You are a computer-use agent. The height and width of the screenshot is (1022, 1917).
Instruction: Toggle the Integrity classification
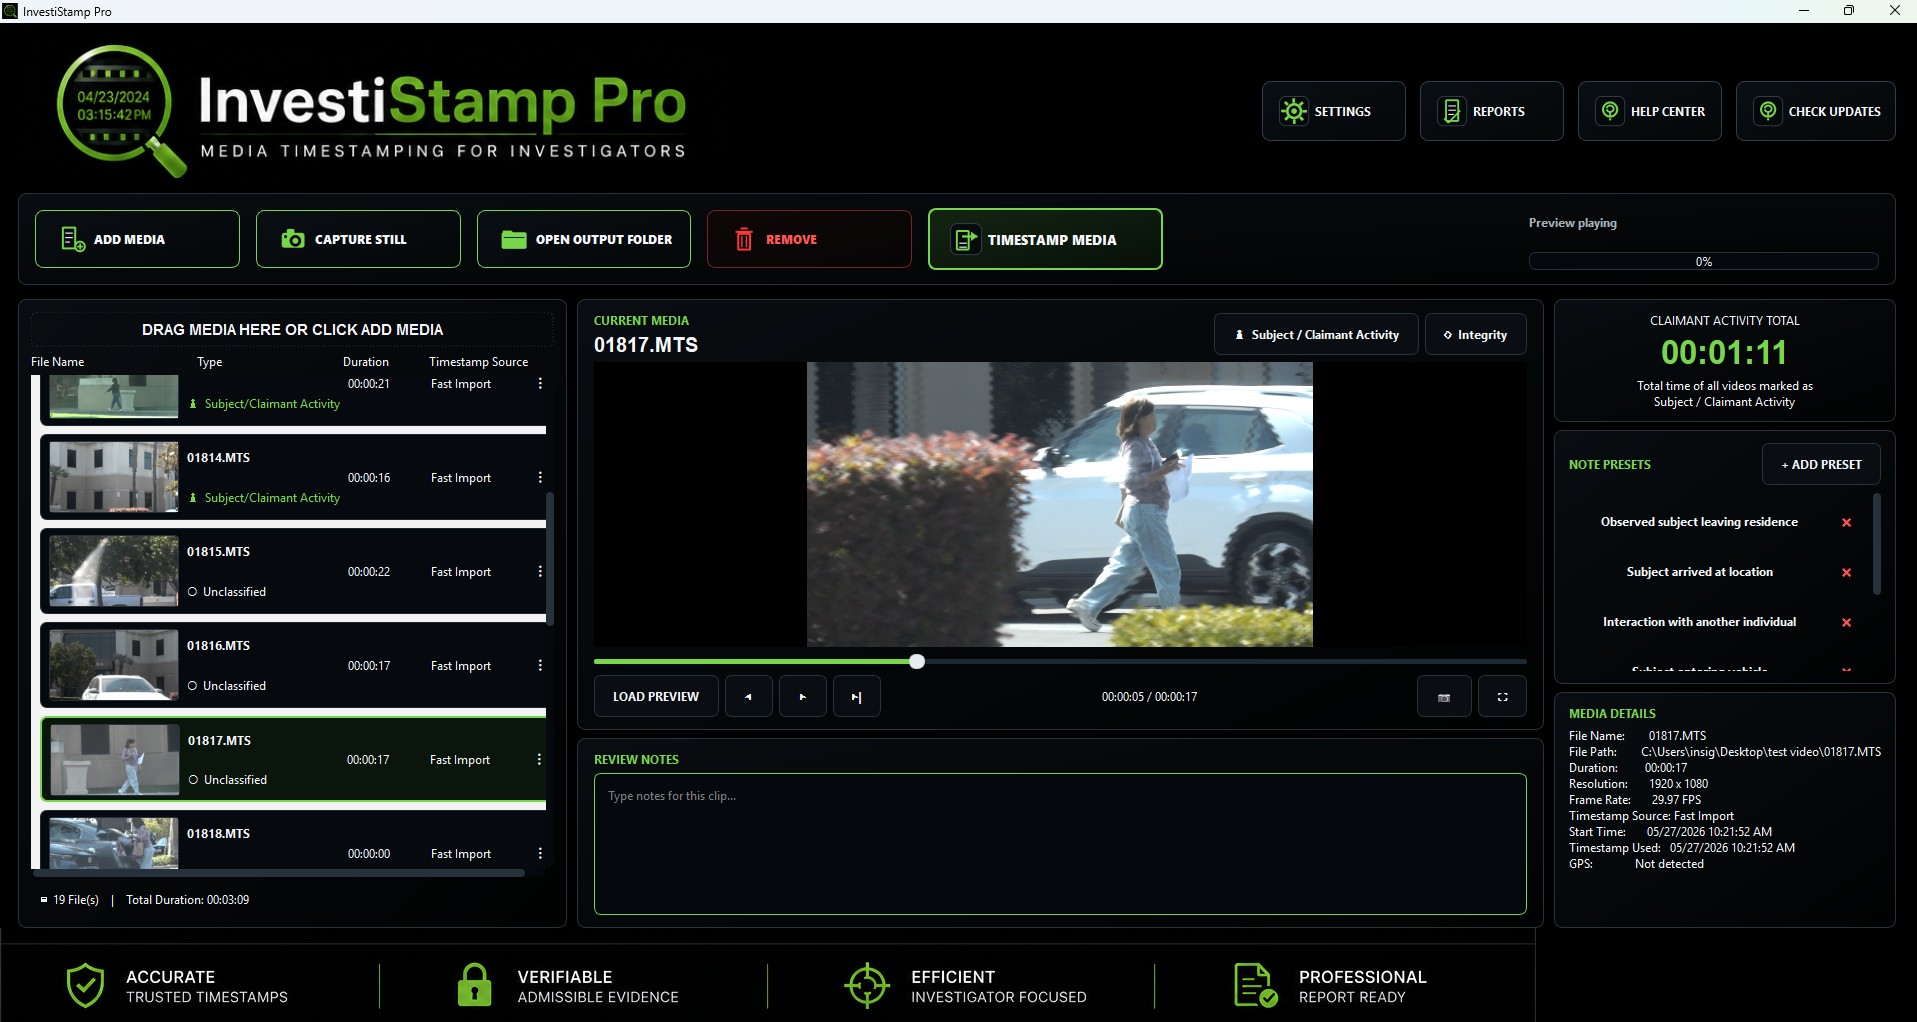click(x=1475, y=335)
